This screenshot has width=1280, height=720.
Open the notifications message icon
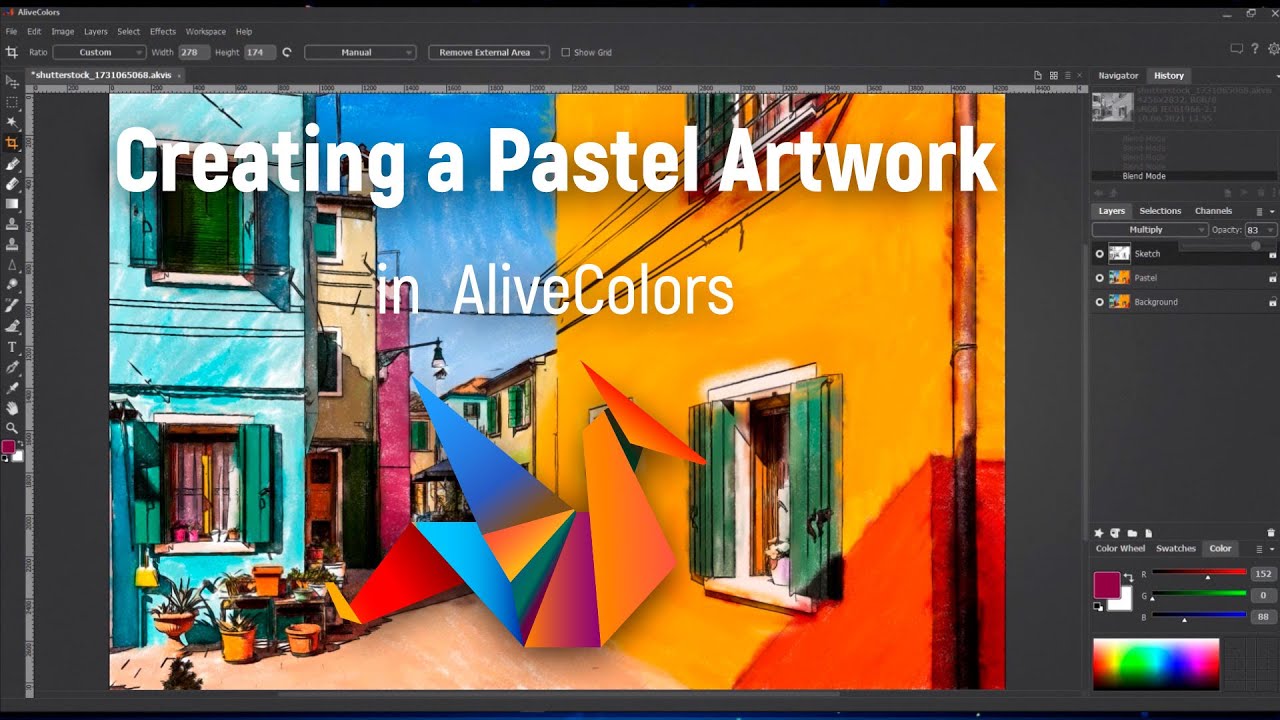tap(1237, 48)
